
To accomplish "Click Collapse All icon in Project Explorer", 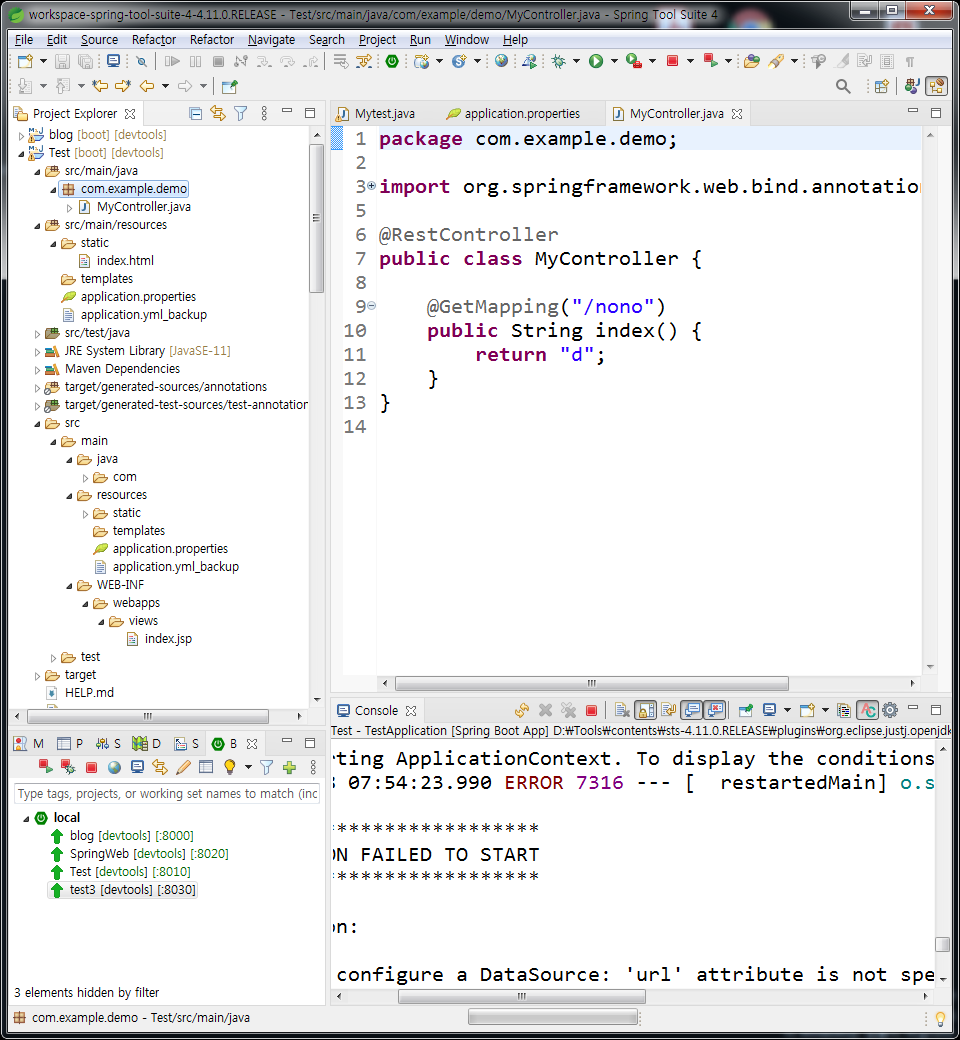I will click(196, 113).
